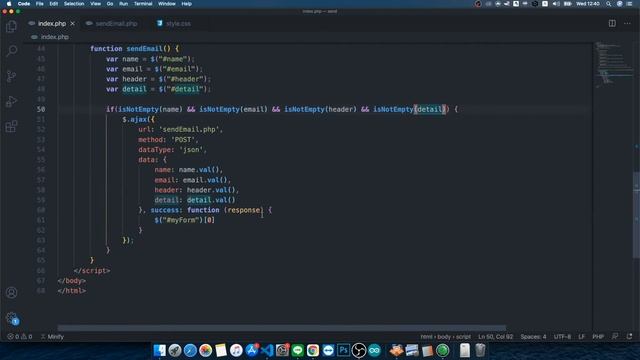The image size is (640, 360).
Task: Click the vertical scrollbar of the editor
Action: click(x=636, y=215)
